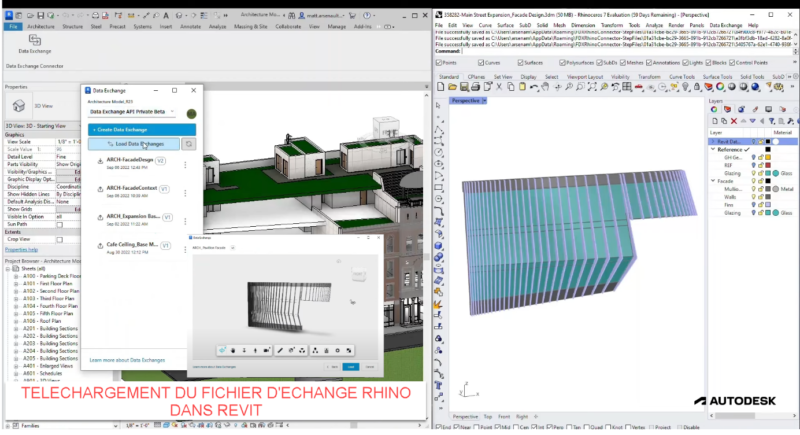800x435 pixels.
Task: Collapse the Reference layer group
Action: coord(713,150)
